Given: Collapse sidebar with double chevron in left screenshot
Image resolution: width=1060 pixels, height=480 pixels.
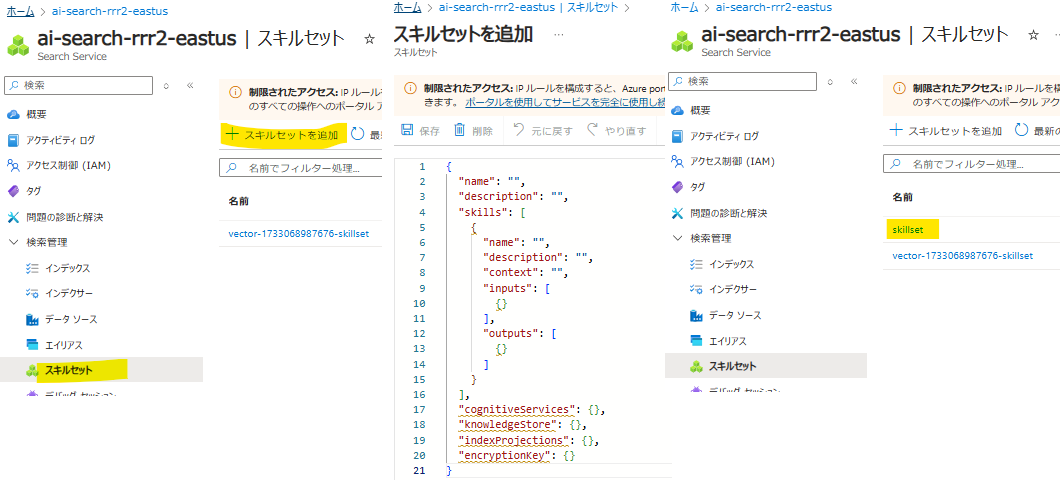Looking at the screenshot, I should (190, 86).
